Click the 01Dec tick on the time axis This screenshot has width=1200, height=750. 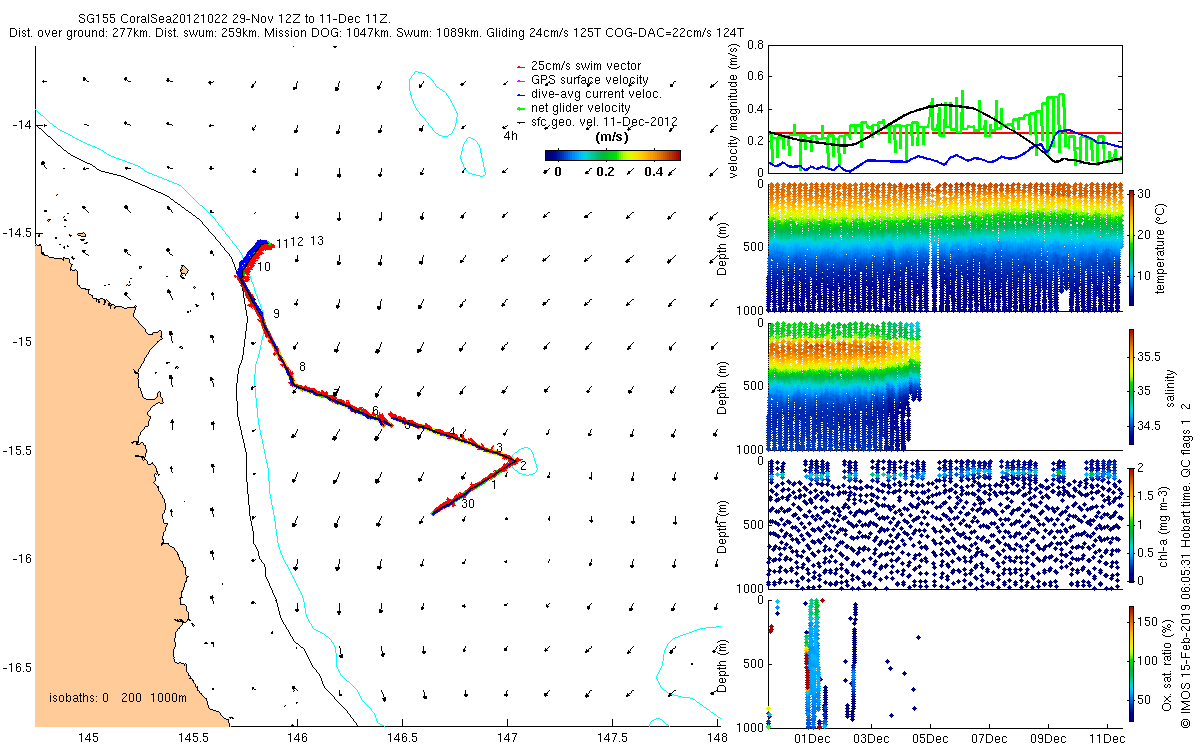812,739
